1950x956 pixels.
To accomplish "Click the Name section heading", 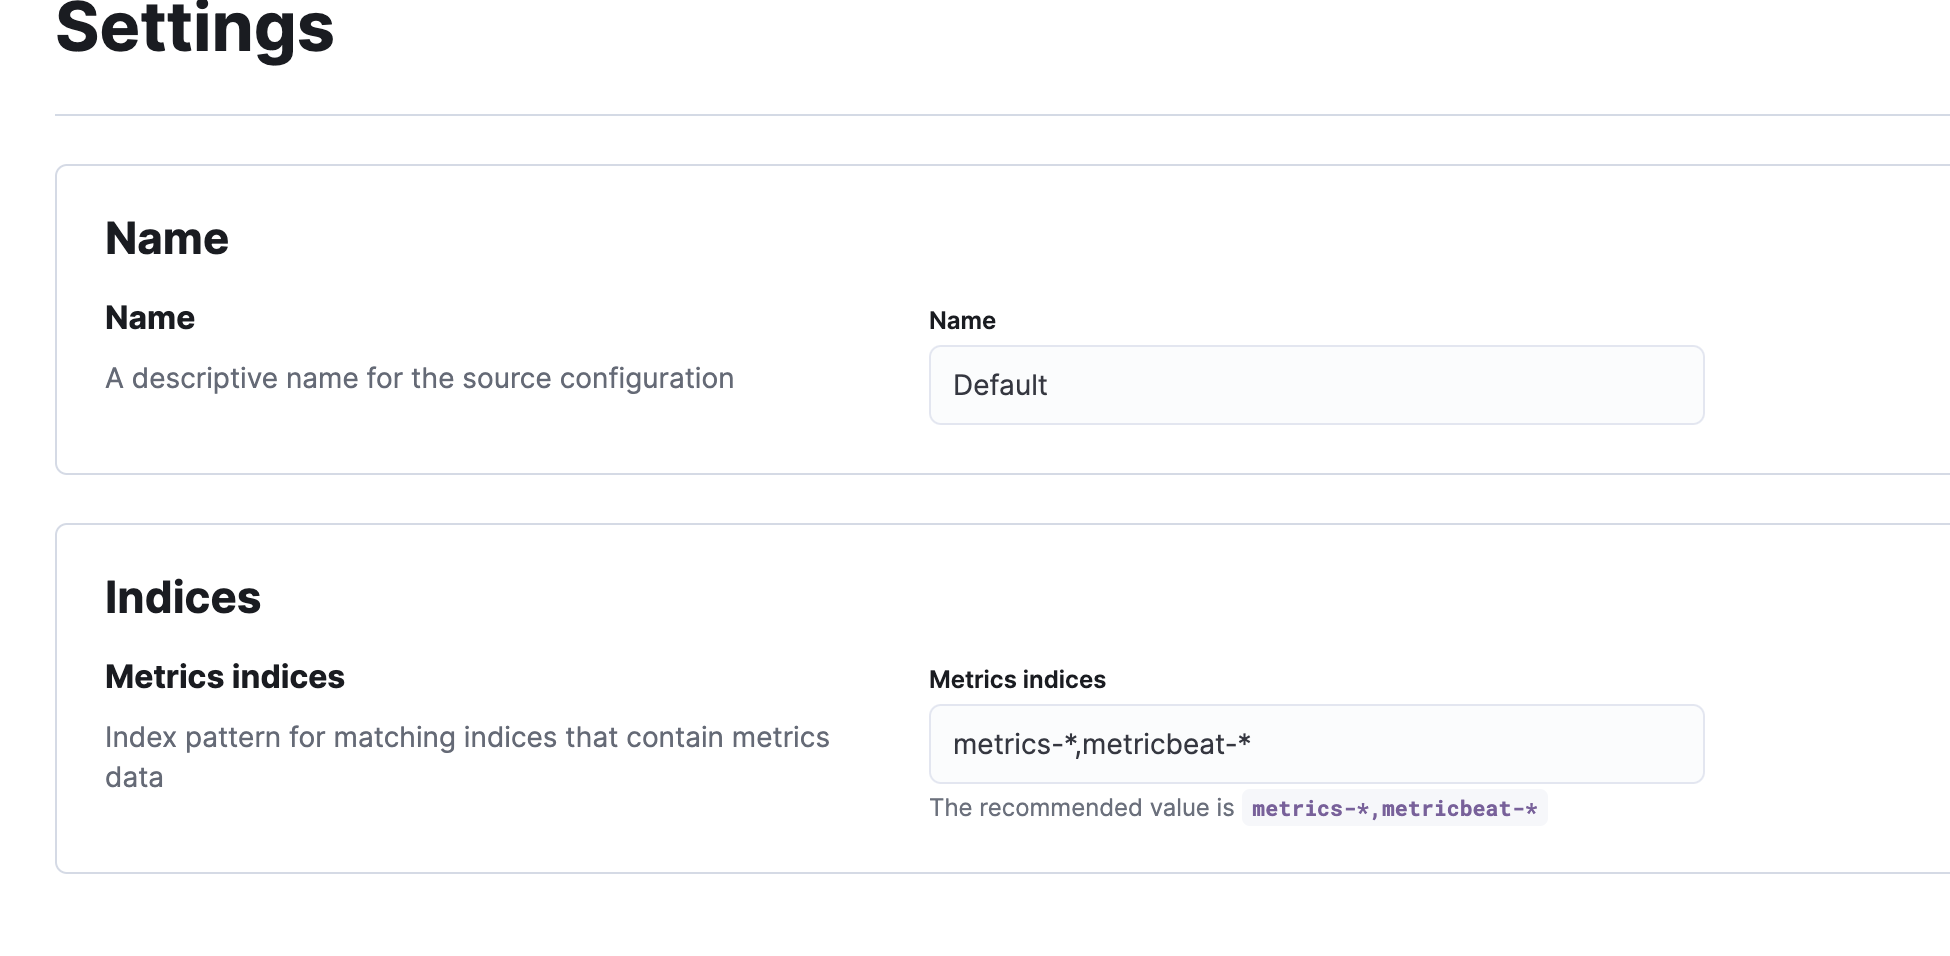I will point(166,238).
